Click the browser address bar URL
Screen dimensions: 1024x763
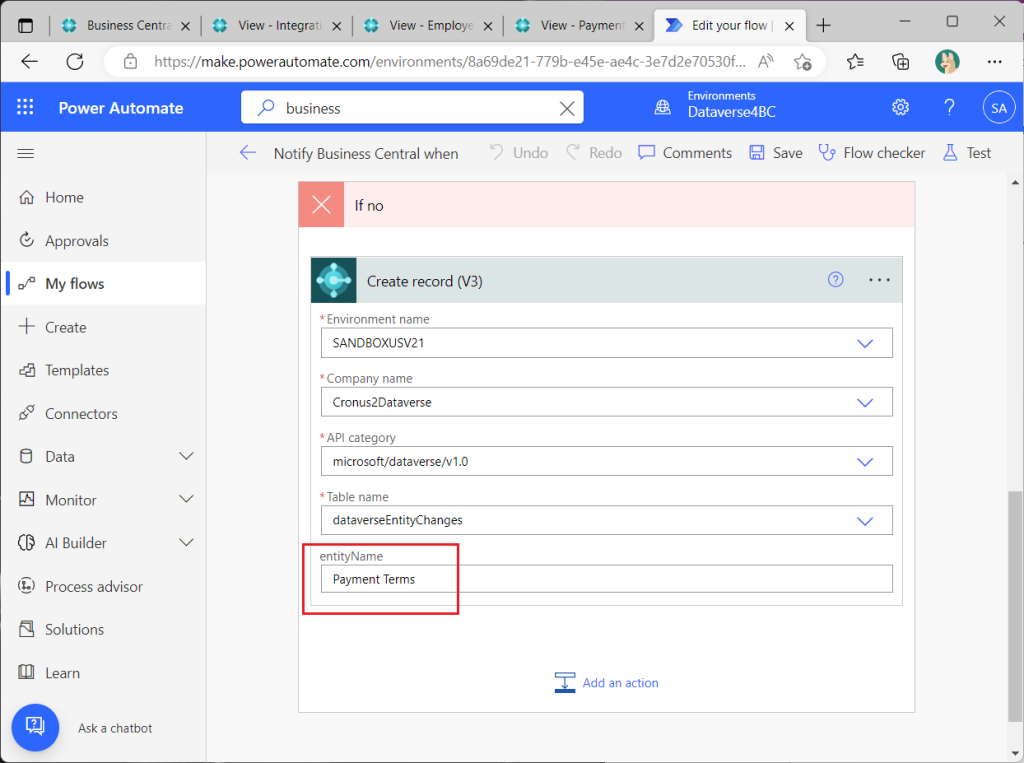[x=449, y=62]
